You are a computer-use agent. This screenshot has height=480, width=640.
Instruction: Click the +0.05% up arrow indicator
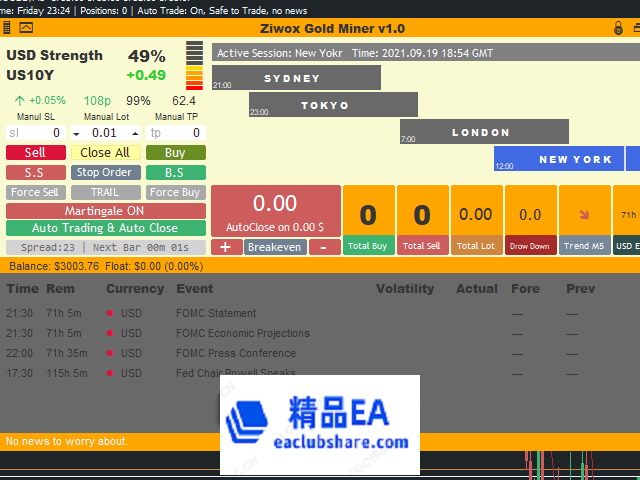20,100
